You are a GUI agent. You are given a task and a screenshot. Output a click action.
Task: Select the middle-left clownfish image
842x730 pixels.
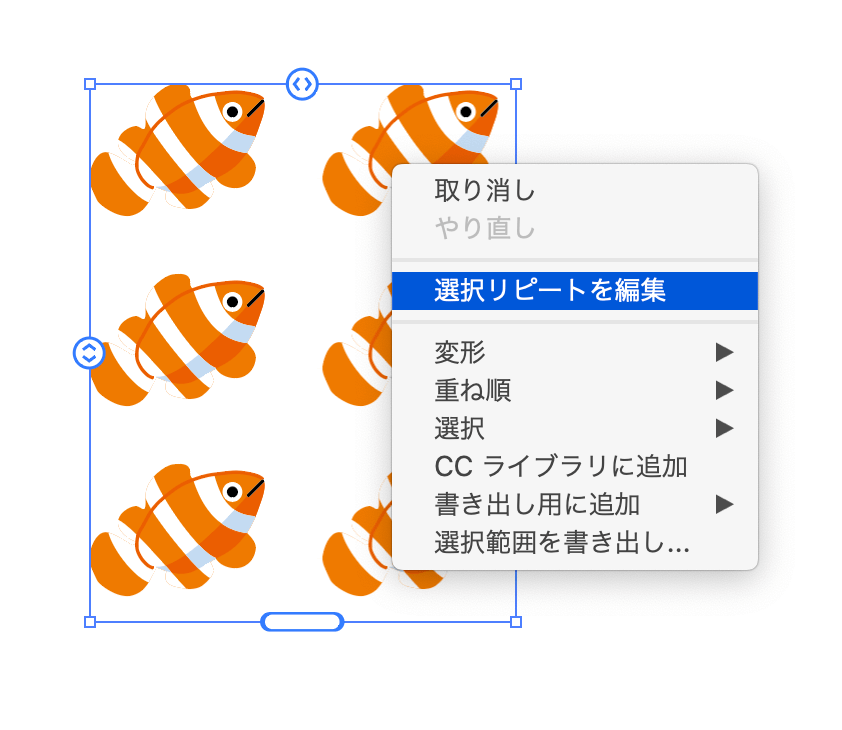click(178, 339)
